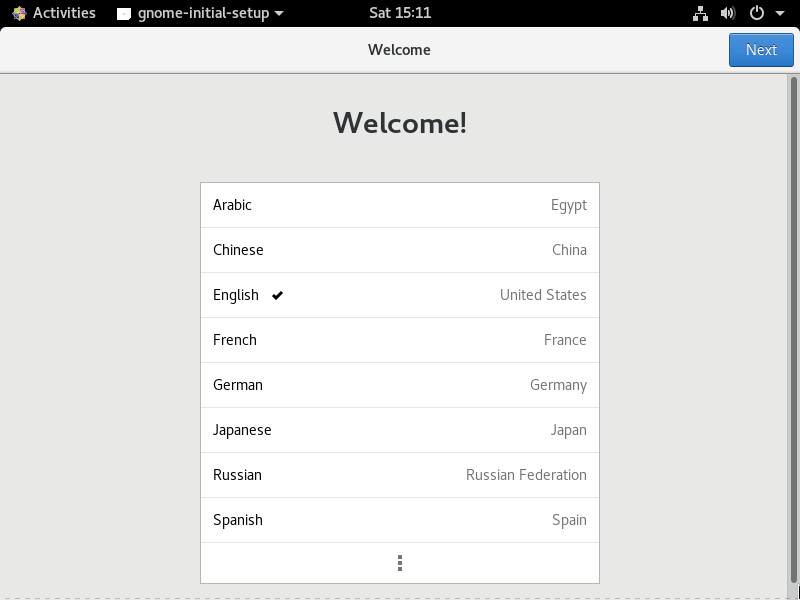Viewport: 800px width, 600px height.
Task: Select Russian as the language
Action: pos(400,475)
